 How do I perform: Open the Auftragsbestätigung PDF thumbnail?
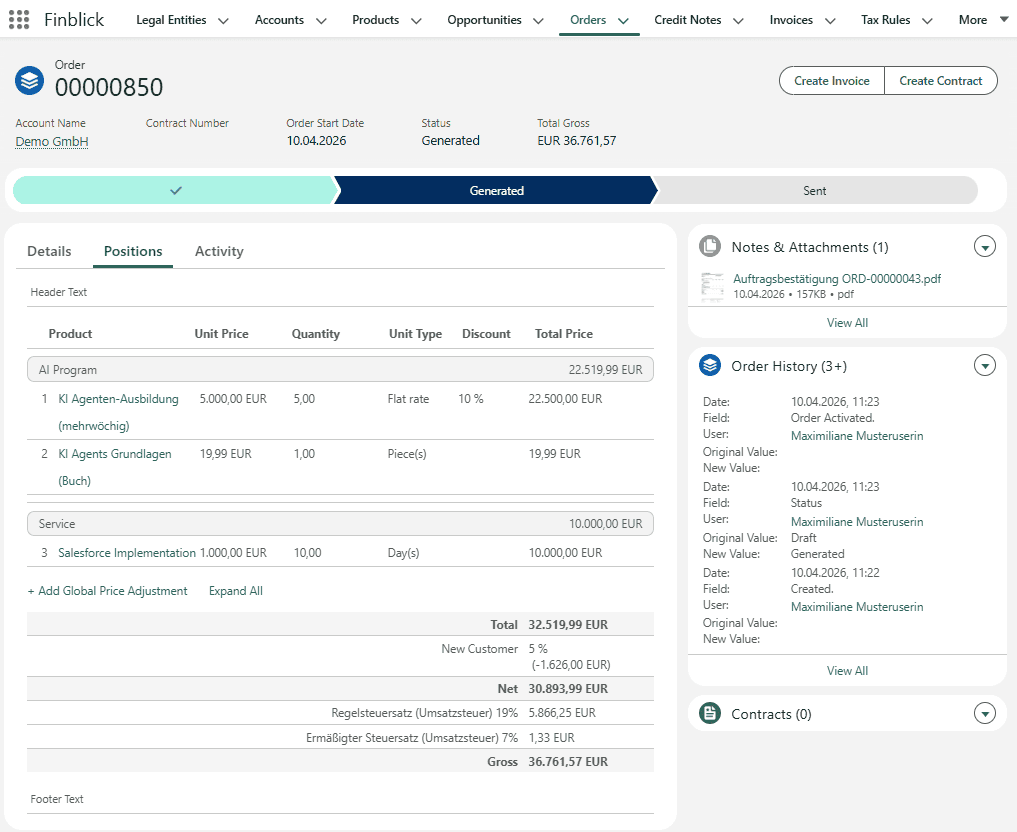[x=712, y=286]
